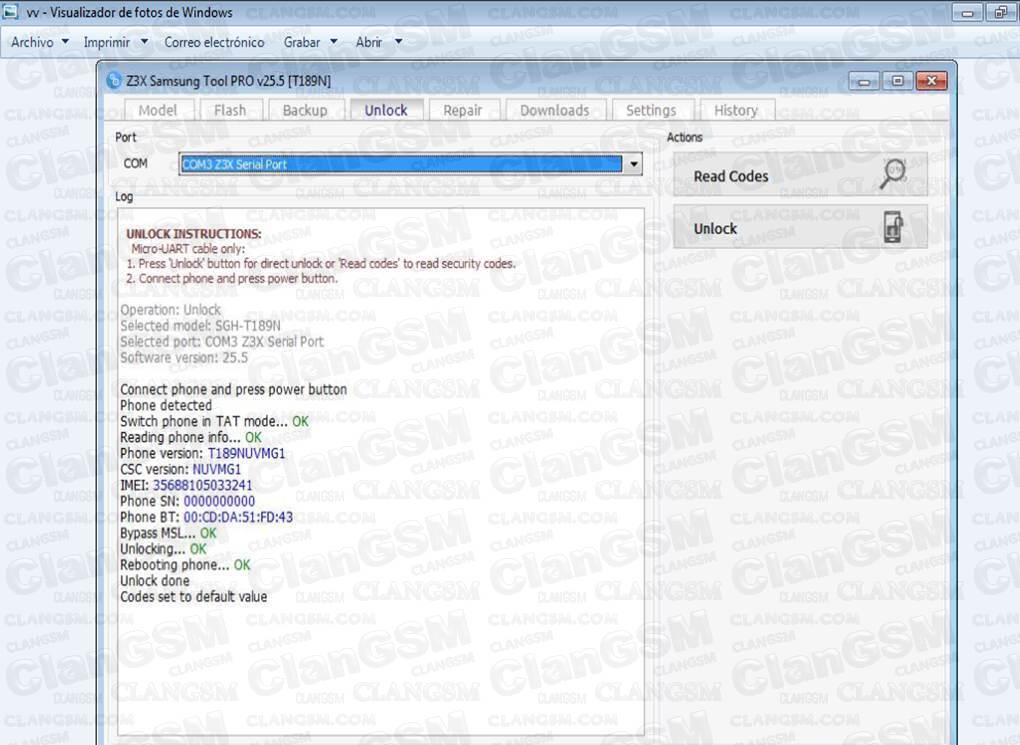Viewport: 1020px width, 745px height.
Task: Click the magnifier icon on Read Codes
Action: coord(893,174)
